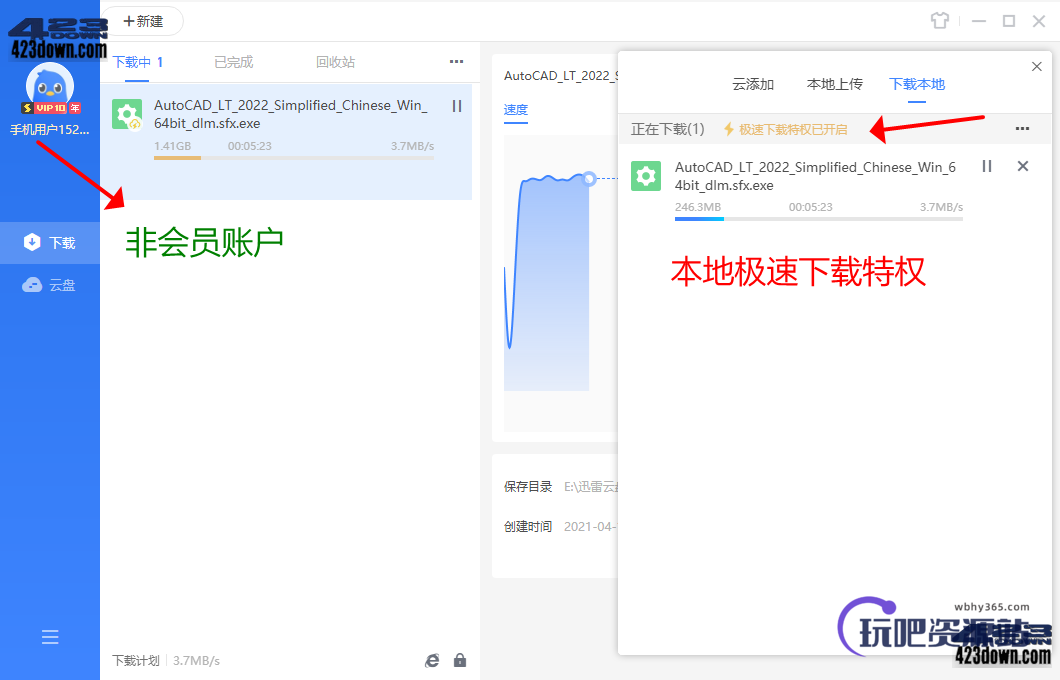
Task: Click the 下载计划 status entry
Action: click(x=136, y=660)
